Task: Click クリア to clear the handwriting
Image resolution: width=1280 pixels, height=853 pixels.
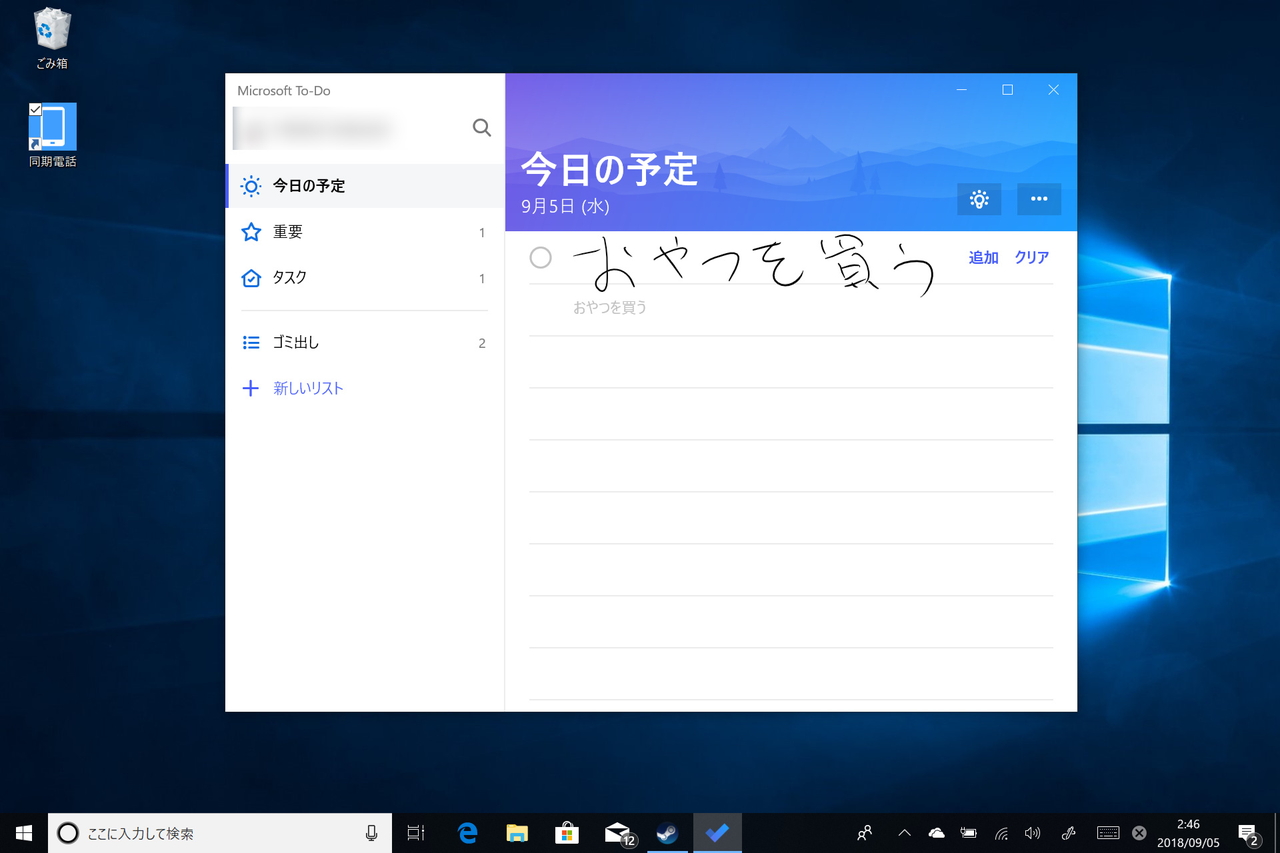Action: (1031, 257)
